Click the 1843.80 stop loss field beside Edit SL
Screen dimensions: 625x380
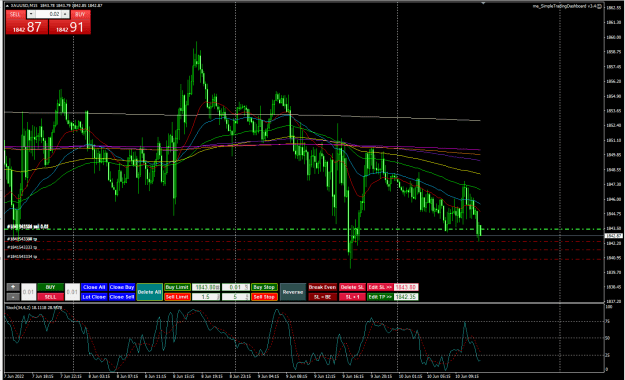point(406,287)
